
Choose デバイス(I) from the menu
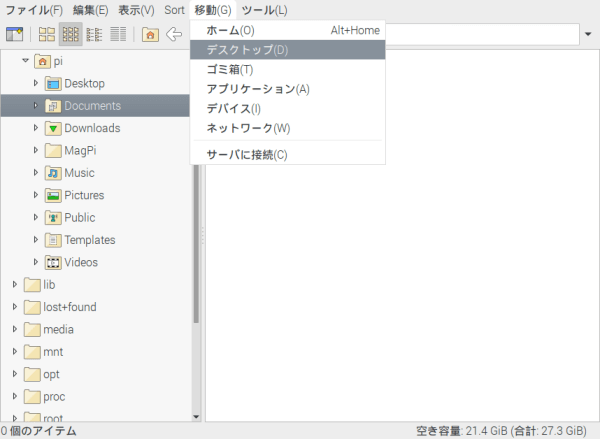click(x=288, y=108)
